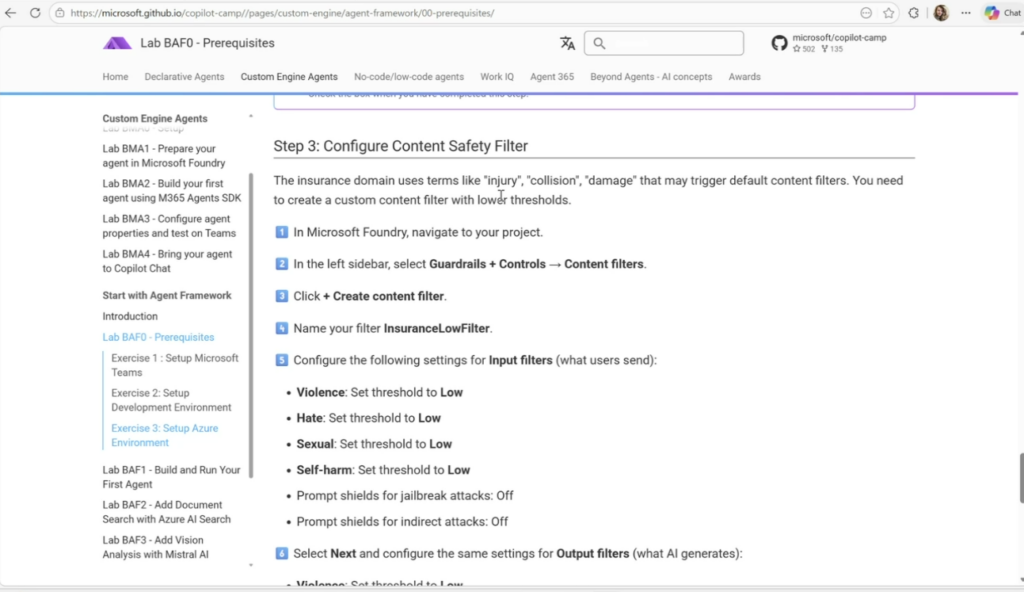1024x592 pixels.
Task: Open the Copilot Chat icon in the browser toolbar
Action: click(x=1002, y=13)
